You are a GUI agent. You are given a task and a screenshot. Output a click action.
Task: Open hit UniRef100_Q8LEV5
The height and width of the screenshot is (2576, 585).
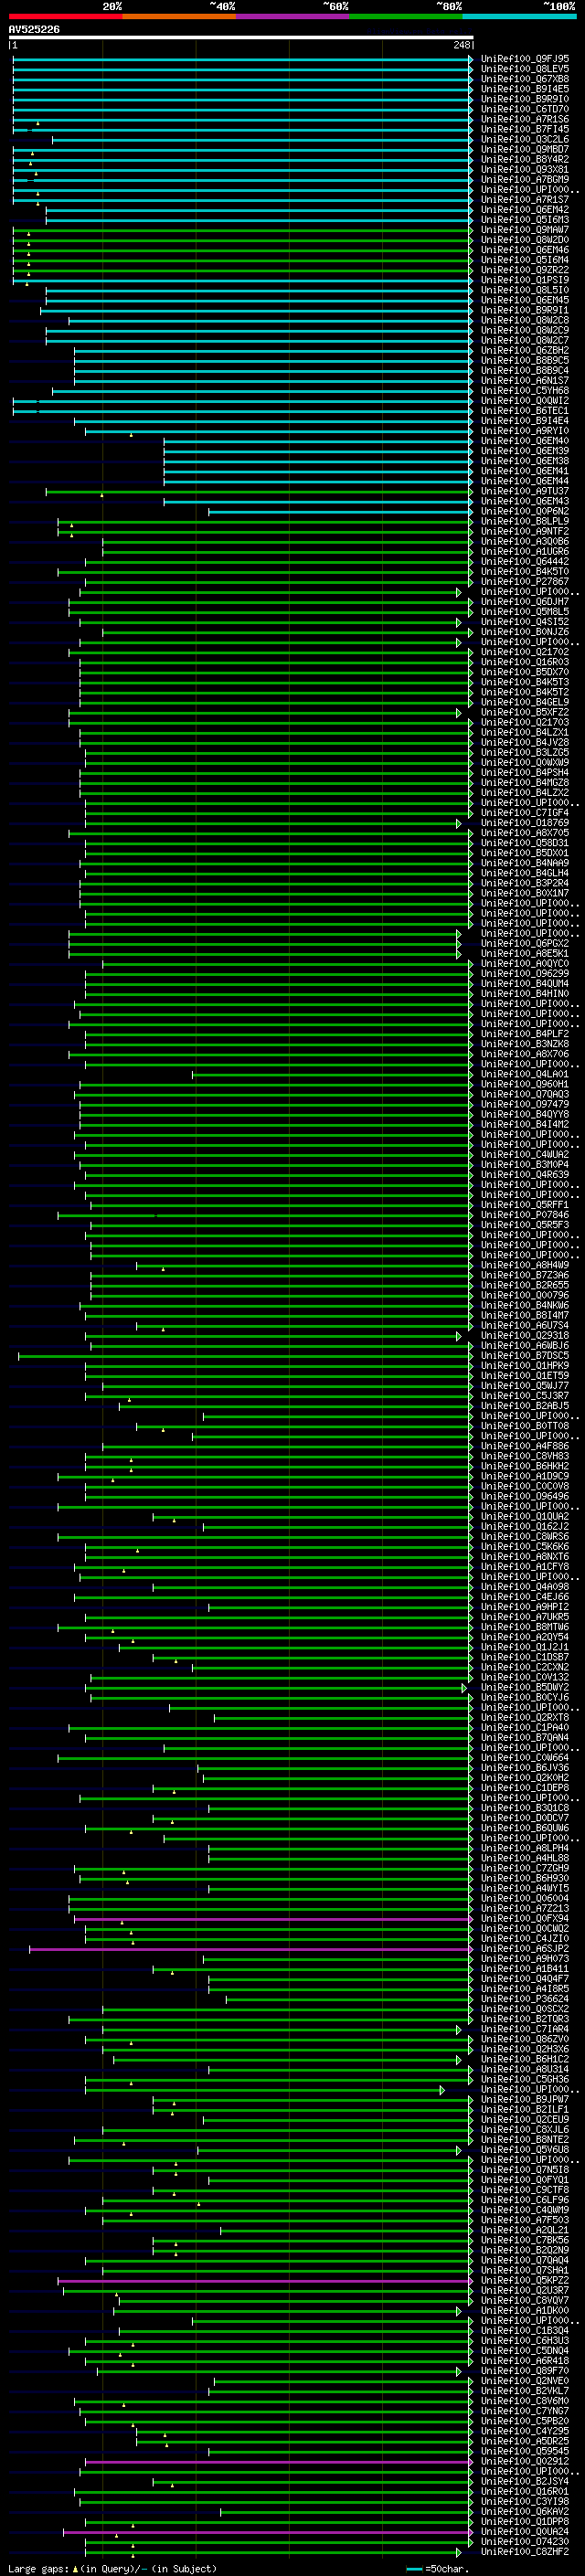(524, 69)
